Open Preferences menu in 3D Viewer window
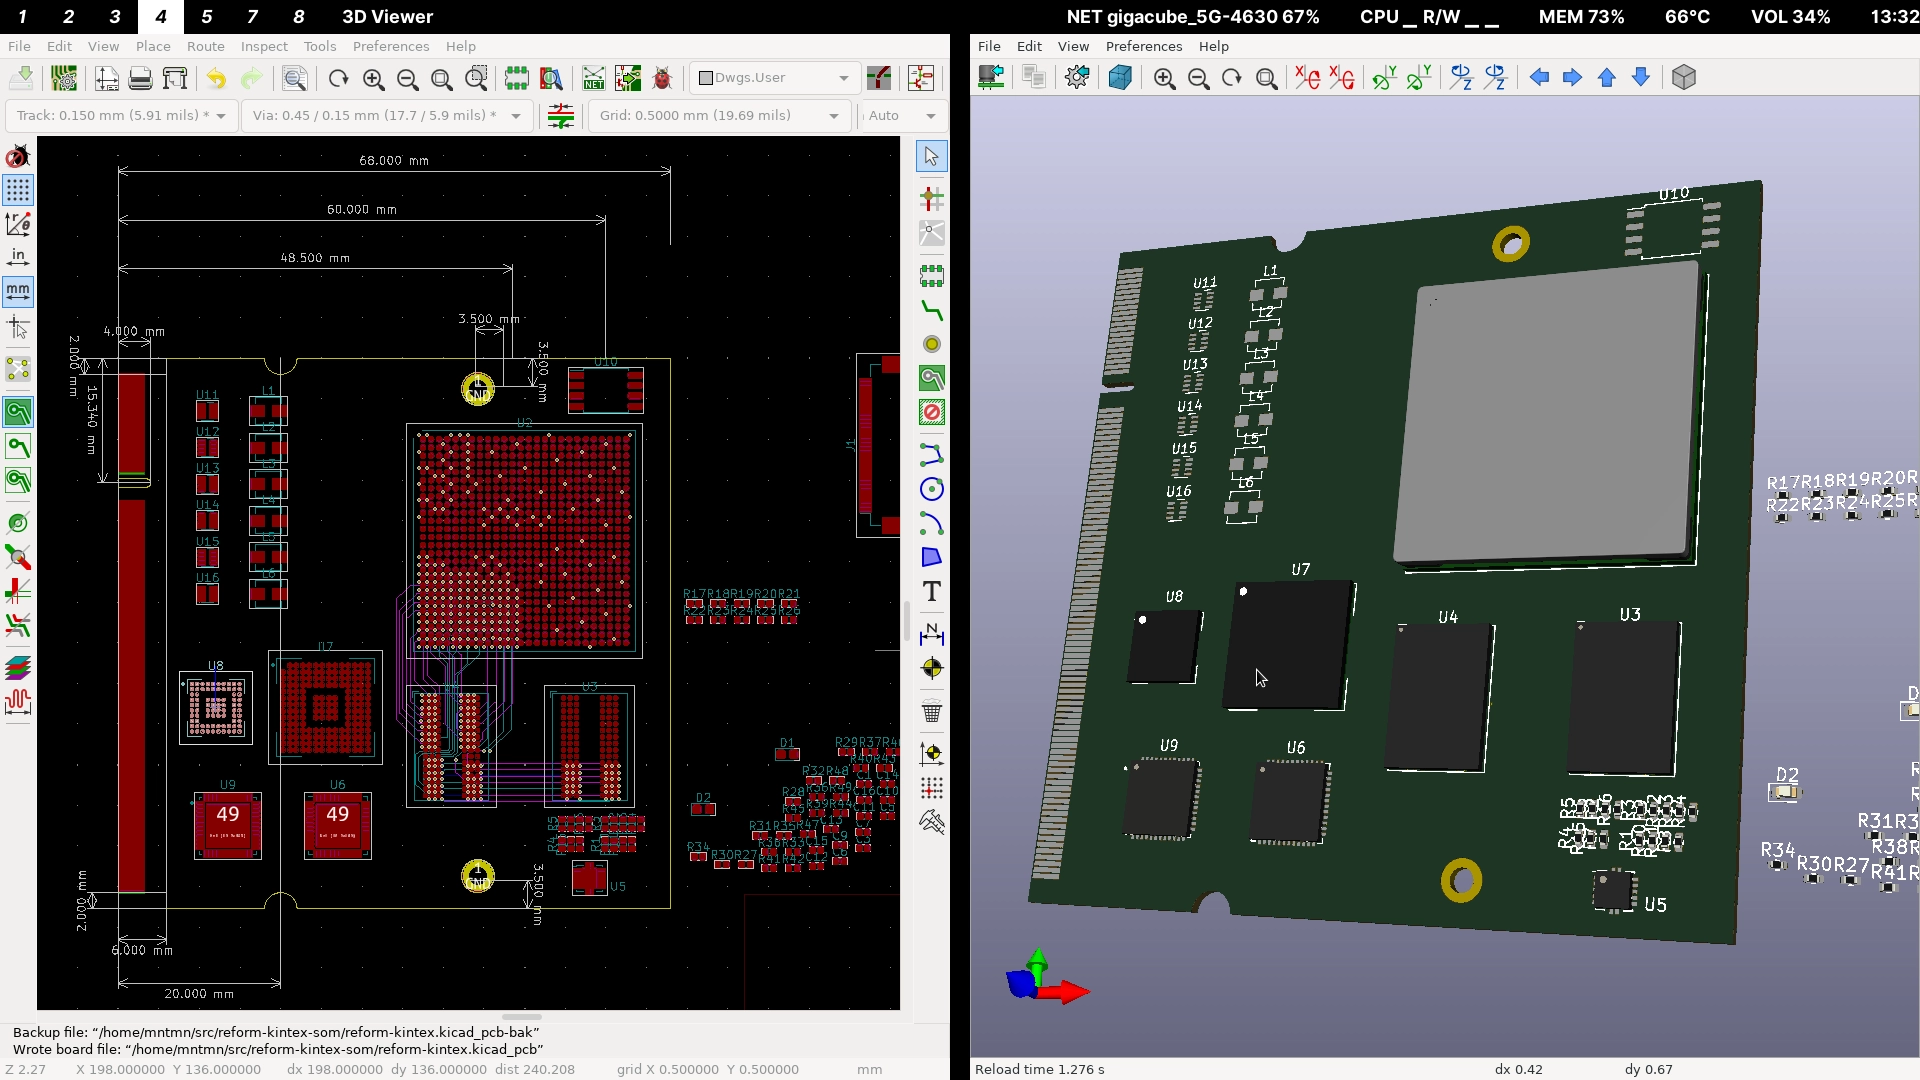1920x1080 pixels. tap(1144, 46)
